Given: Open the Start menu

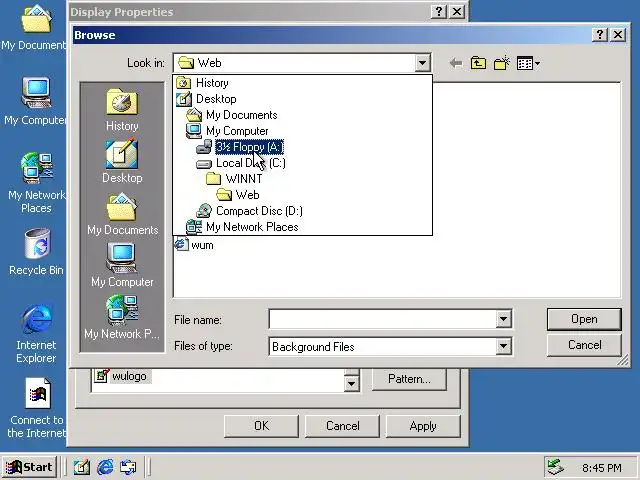Looking at the screenshot, I should pos(29,467).
